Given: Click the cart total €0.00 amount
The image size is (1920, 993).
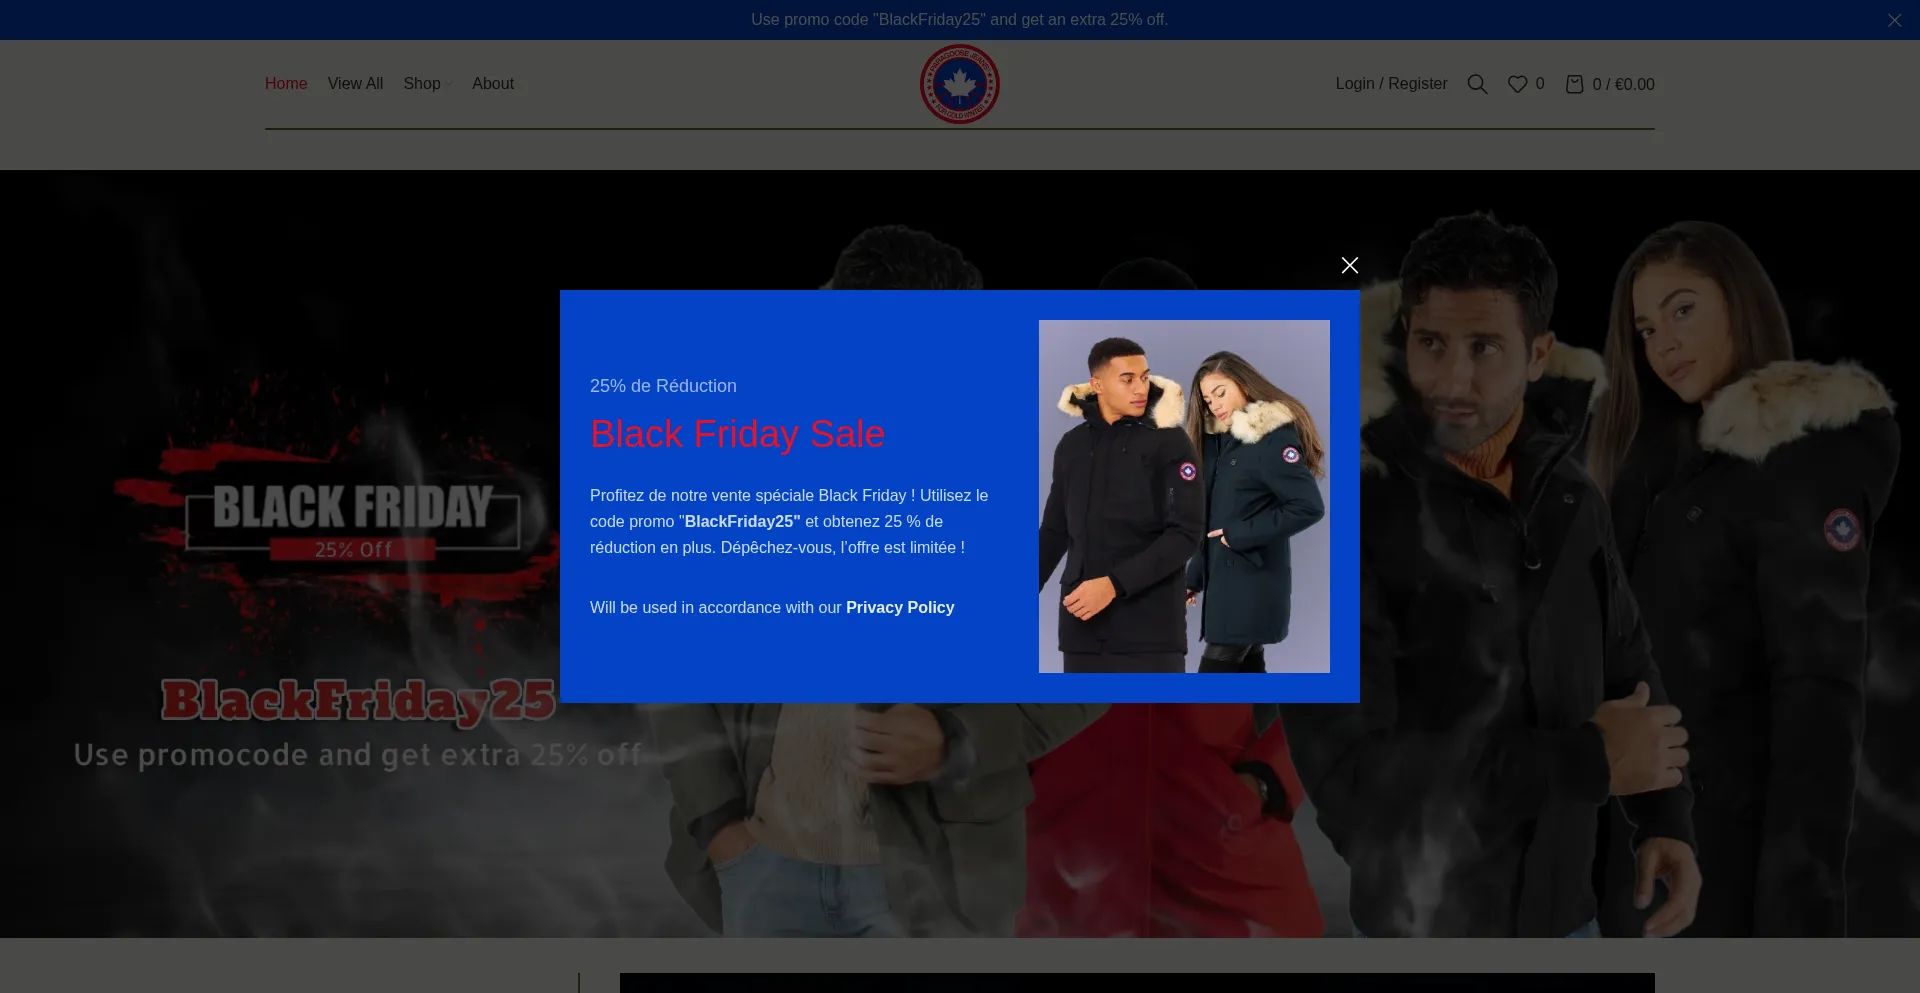Looking at the screenshot, I should coord(1634,85).
